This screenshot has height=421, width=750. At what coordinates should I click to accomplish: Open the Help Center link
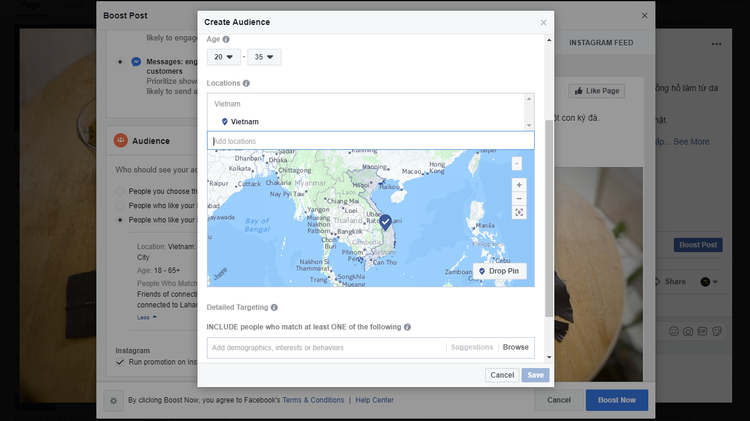pyautogui.click(x=374, y=400)
